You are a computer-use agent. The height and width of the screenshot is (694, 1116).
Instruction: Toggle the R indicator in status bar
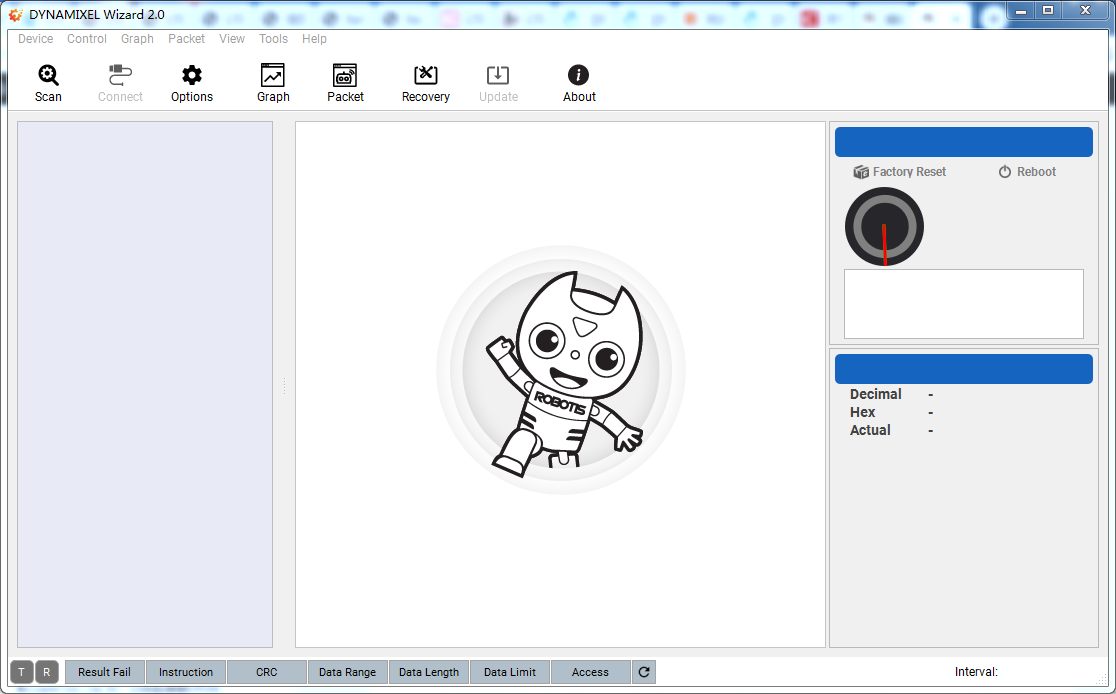point(47,672)
